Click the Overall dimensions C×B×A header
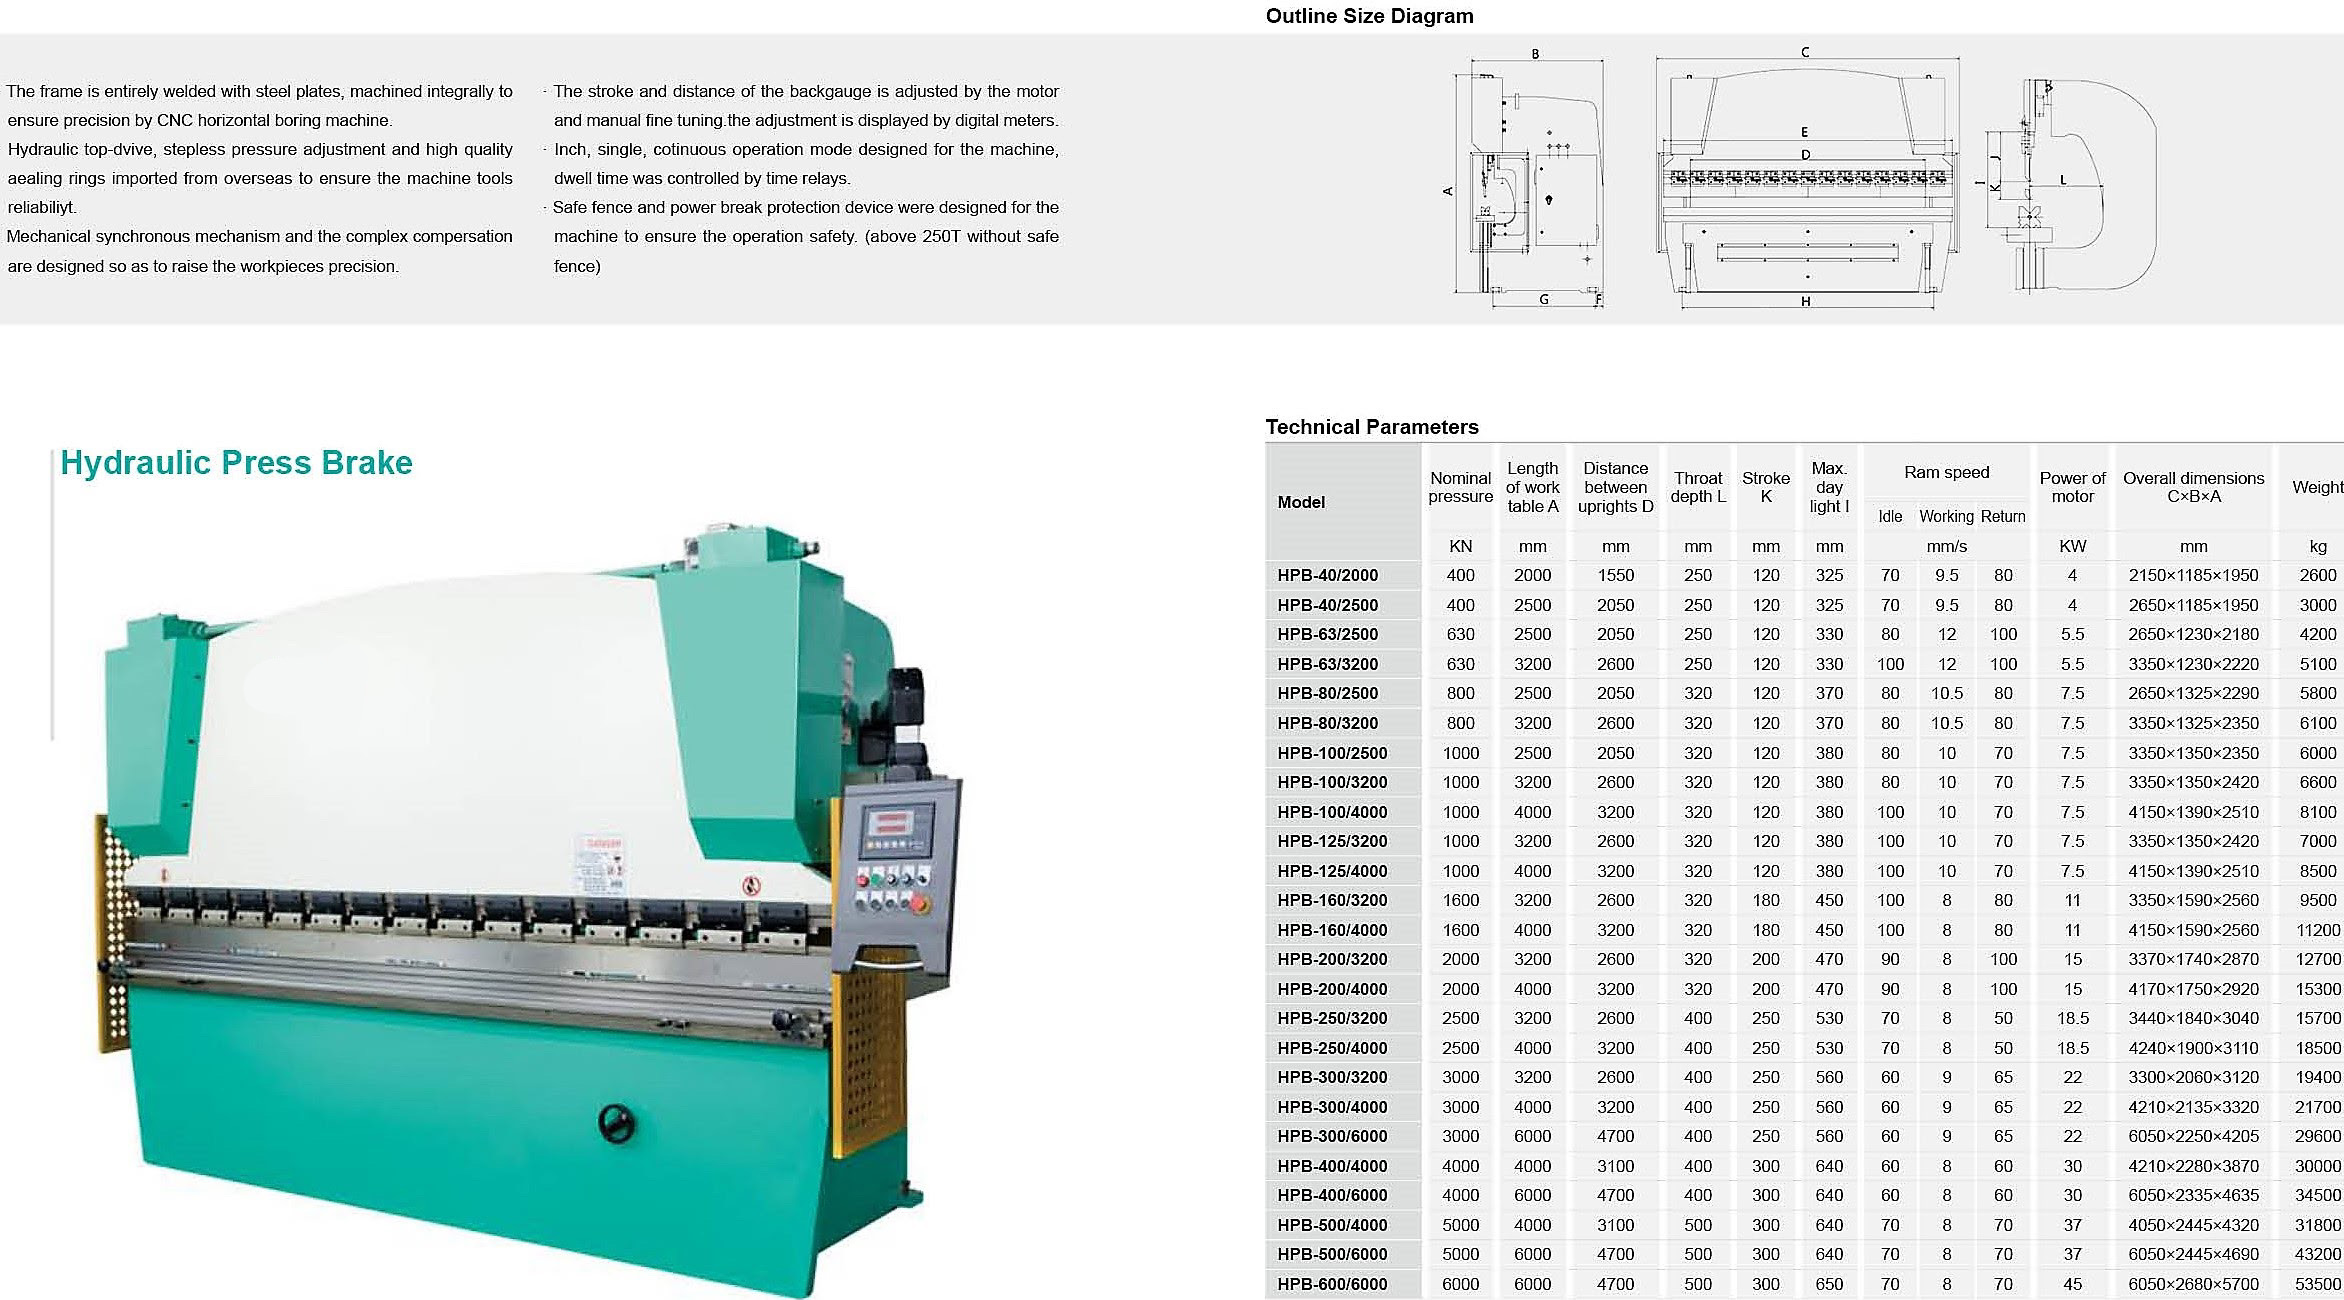2344x1300 pixels. (x=2193, y=487)
